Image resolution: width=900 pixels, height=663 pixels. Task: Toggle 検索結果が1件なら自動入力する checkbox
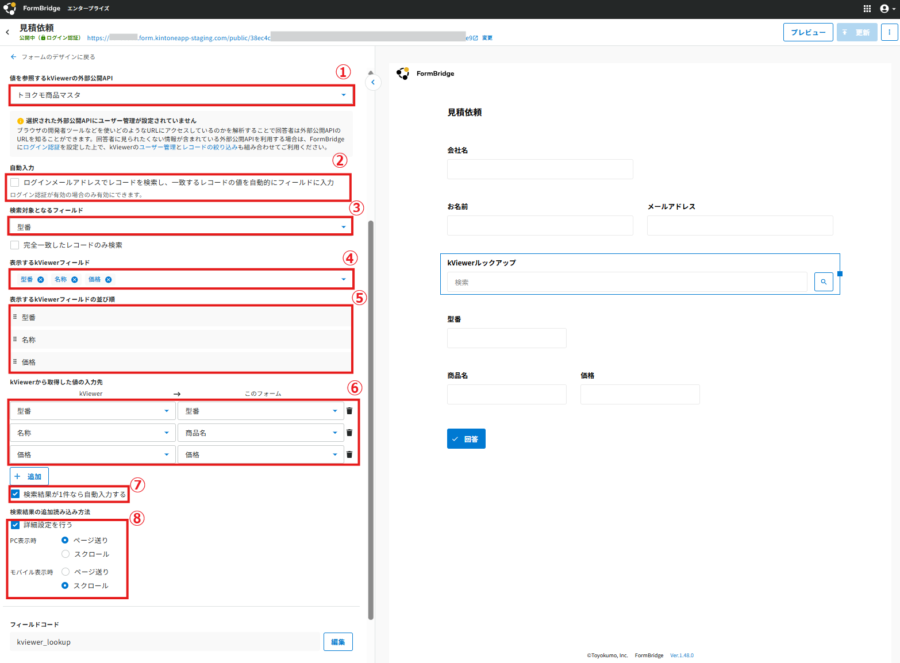(x=15, y=494)
